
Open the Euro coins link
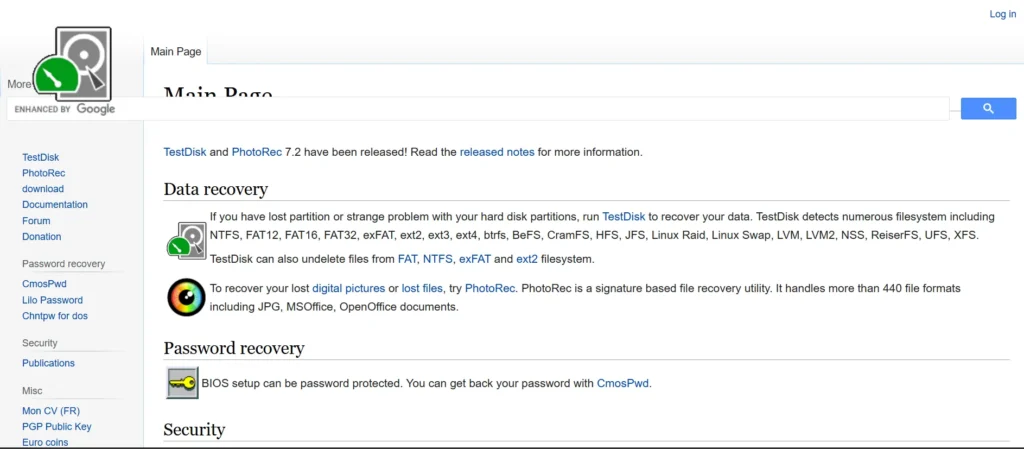[45, 442]
